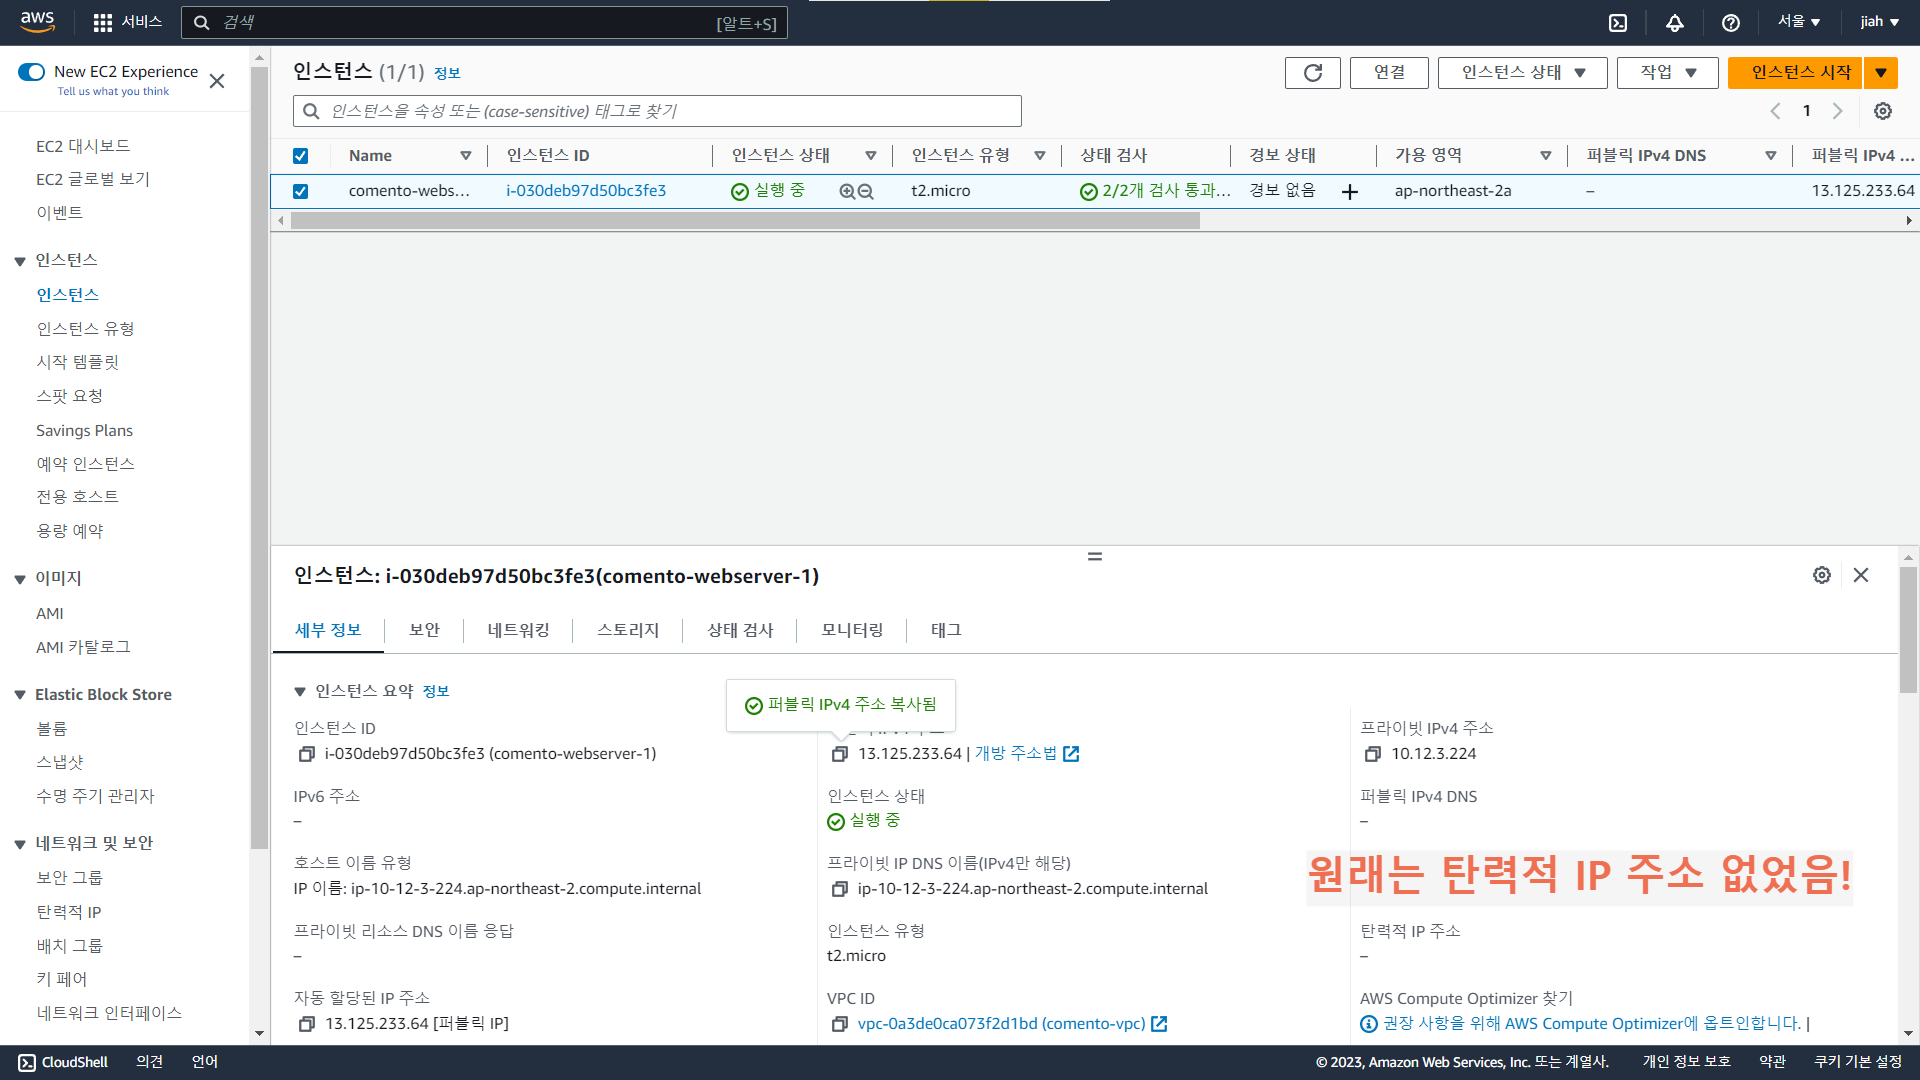Switch to 보안 tab

(x=424, y=630)
